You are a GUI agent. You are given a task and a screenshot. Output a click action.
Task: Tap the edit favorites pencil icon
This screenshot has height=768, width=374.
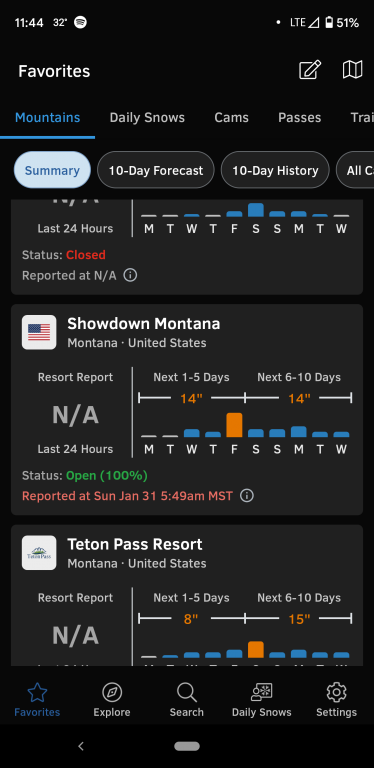[310, 70]
